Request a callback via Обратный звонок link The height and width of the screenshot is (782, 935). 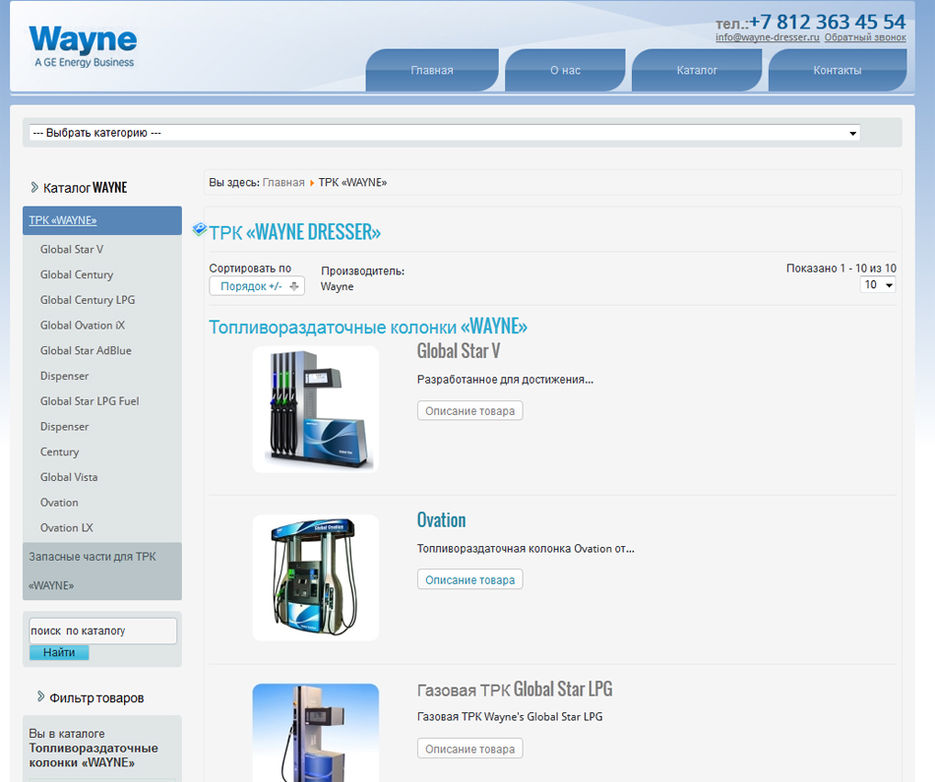[865, 37]
